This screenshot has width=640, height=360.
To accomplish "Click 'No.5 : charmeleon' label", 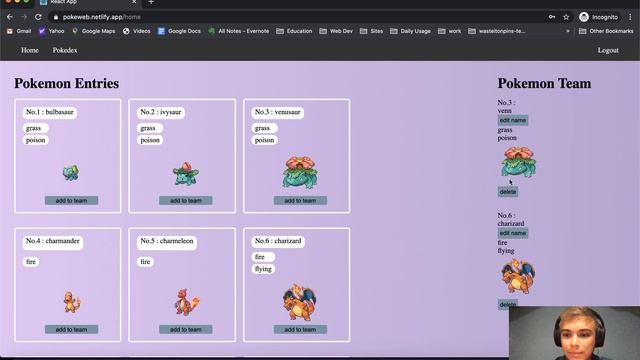I will coord(167,241).
